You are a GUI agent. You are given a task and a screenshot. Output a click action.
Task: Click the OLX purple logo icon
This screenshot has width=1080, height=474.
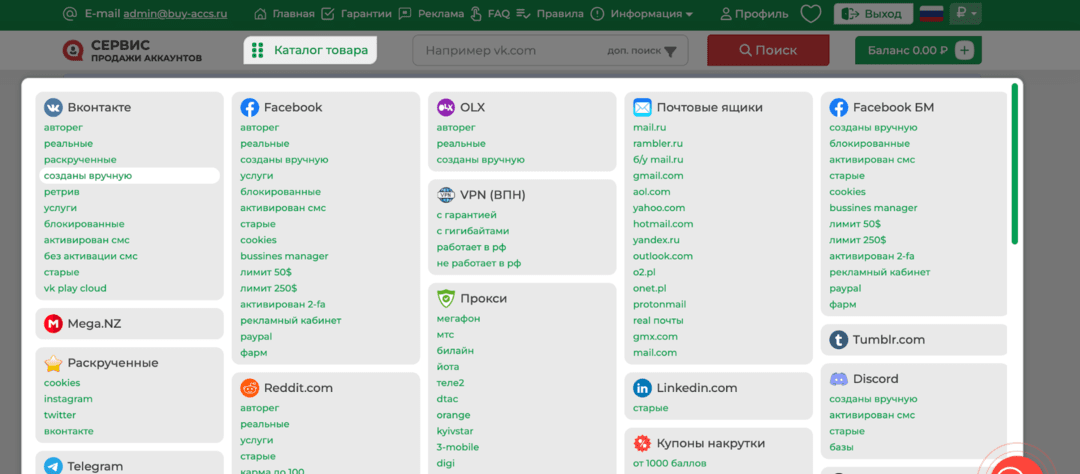click(446, 107)
